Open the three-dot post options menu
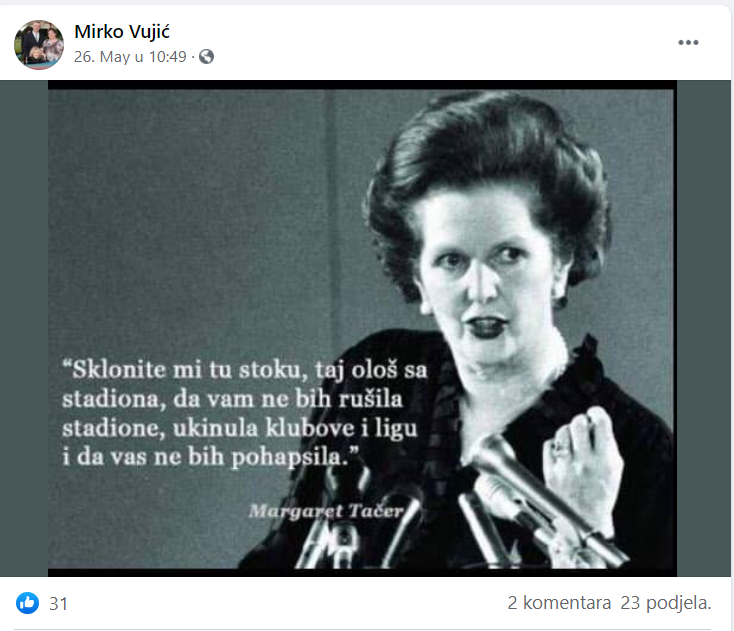 click(x=688, y=43)
